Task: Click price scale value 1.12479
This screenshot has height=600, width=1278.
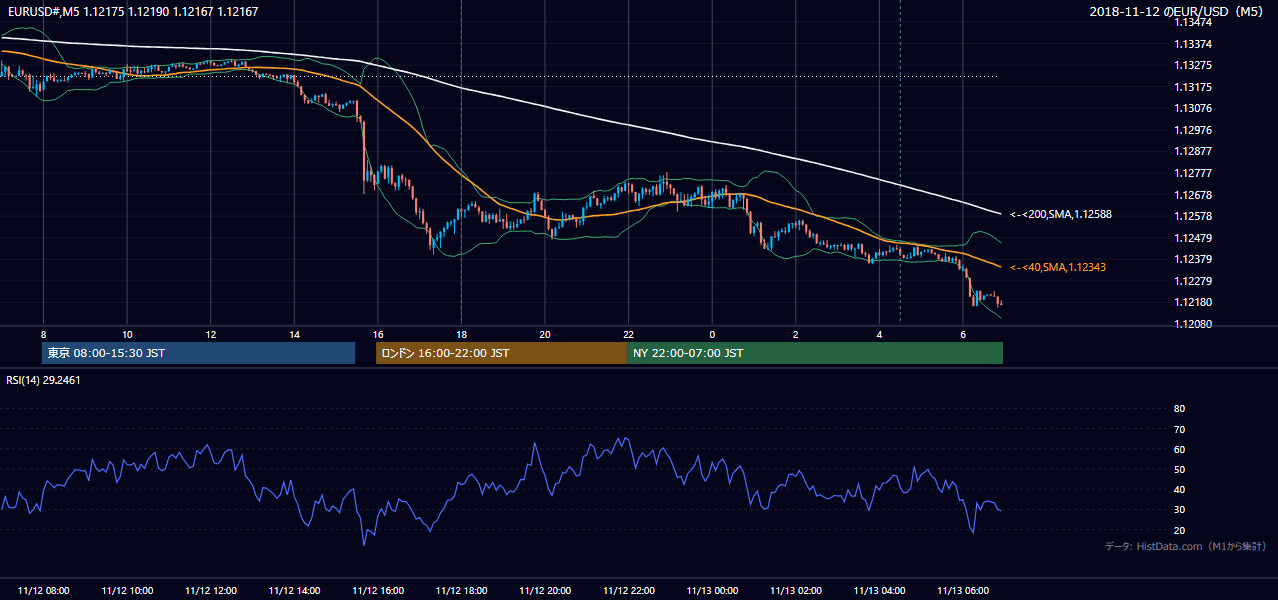Action: click(x=1193, y=238)
